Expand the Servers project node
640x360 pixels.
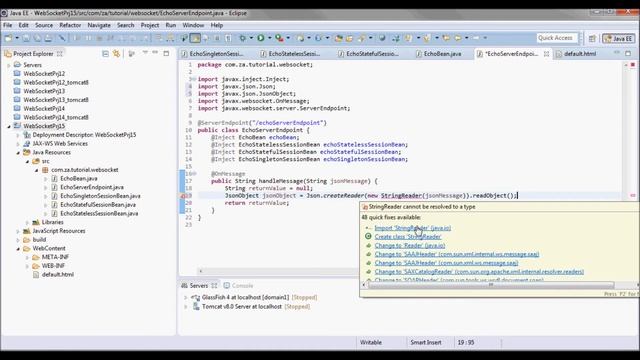click(8, 65)
